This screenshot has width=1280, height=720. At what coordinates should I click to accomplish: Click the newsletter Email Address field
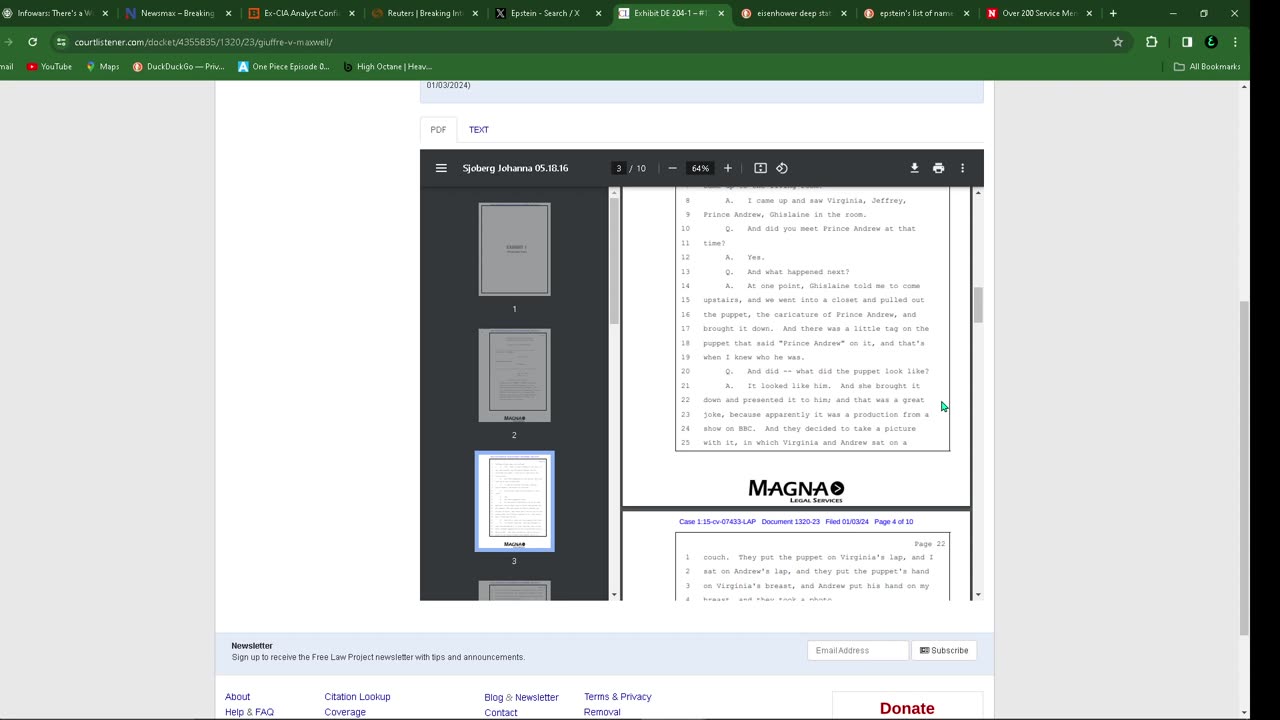pos(858,650)
